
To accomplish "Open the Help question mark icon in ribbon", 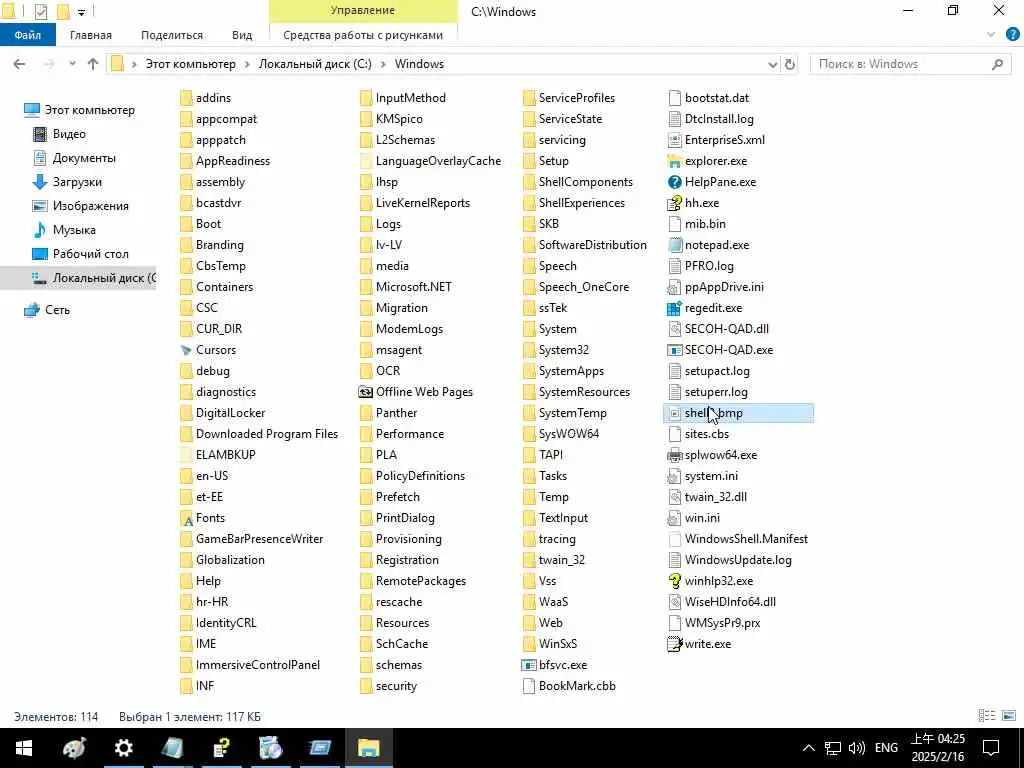I will 1012,35.
